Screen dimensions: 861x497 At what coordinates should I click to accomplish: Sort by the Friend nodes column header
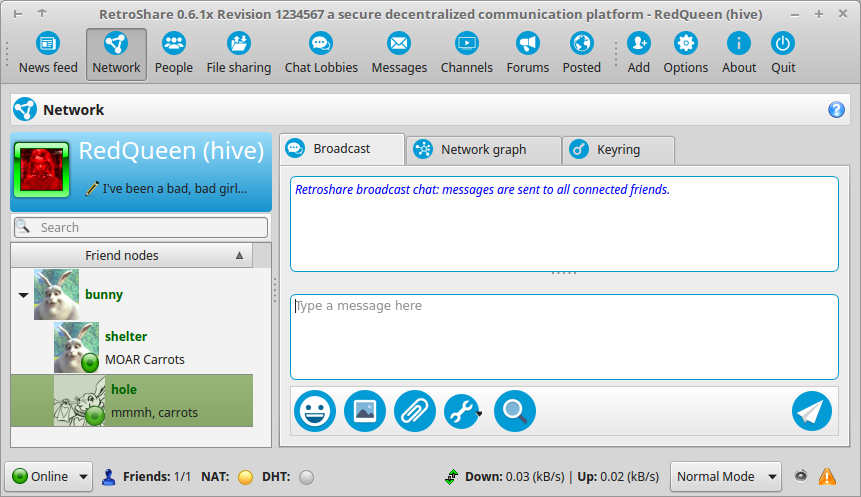tap(132, 255)
